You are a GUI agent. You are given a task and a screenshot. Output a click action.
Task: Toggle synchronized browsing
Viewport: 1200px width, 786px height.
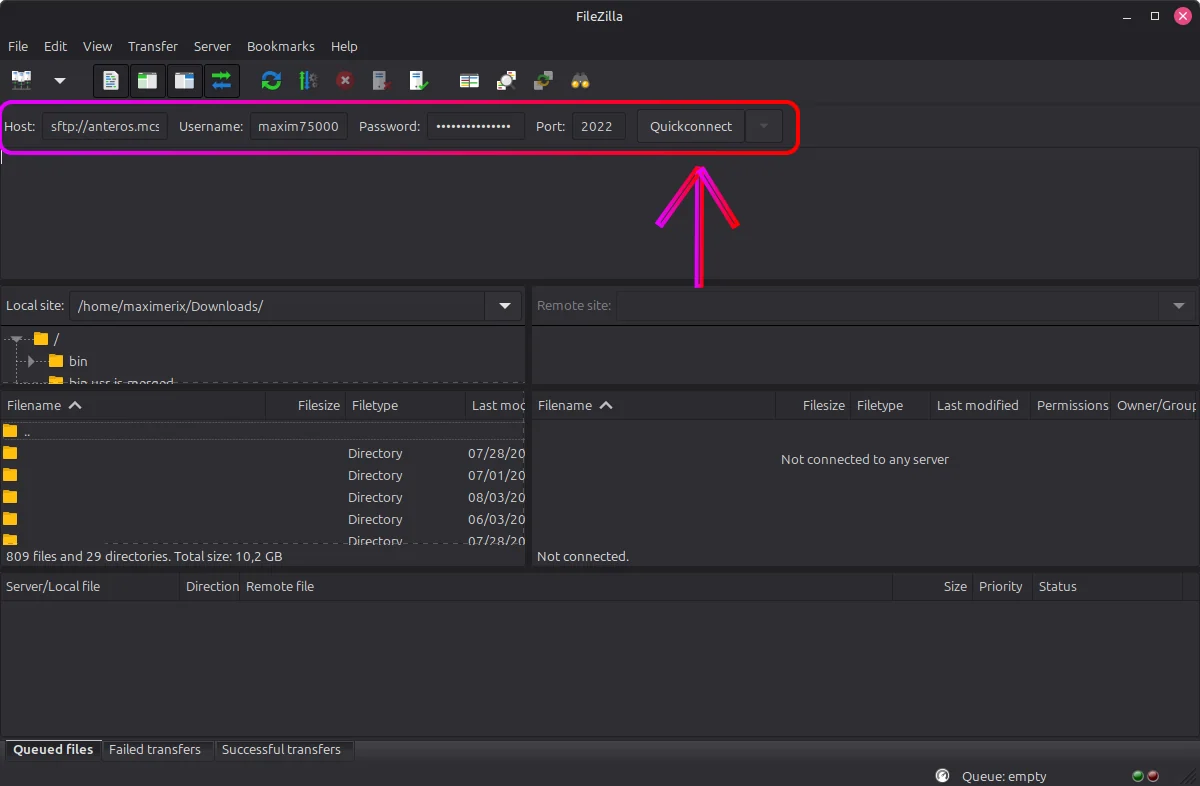[543, 80]
